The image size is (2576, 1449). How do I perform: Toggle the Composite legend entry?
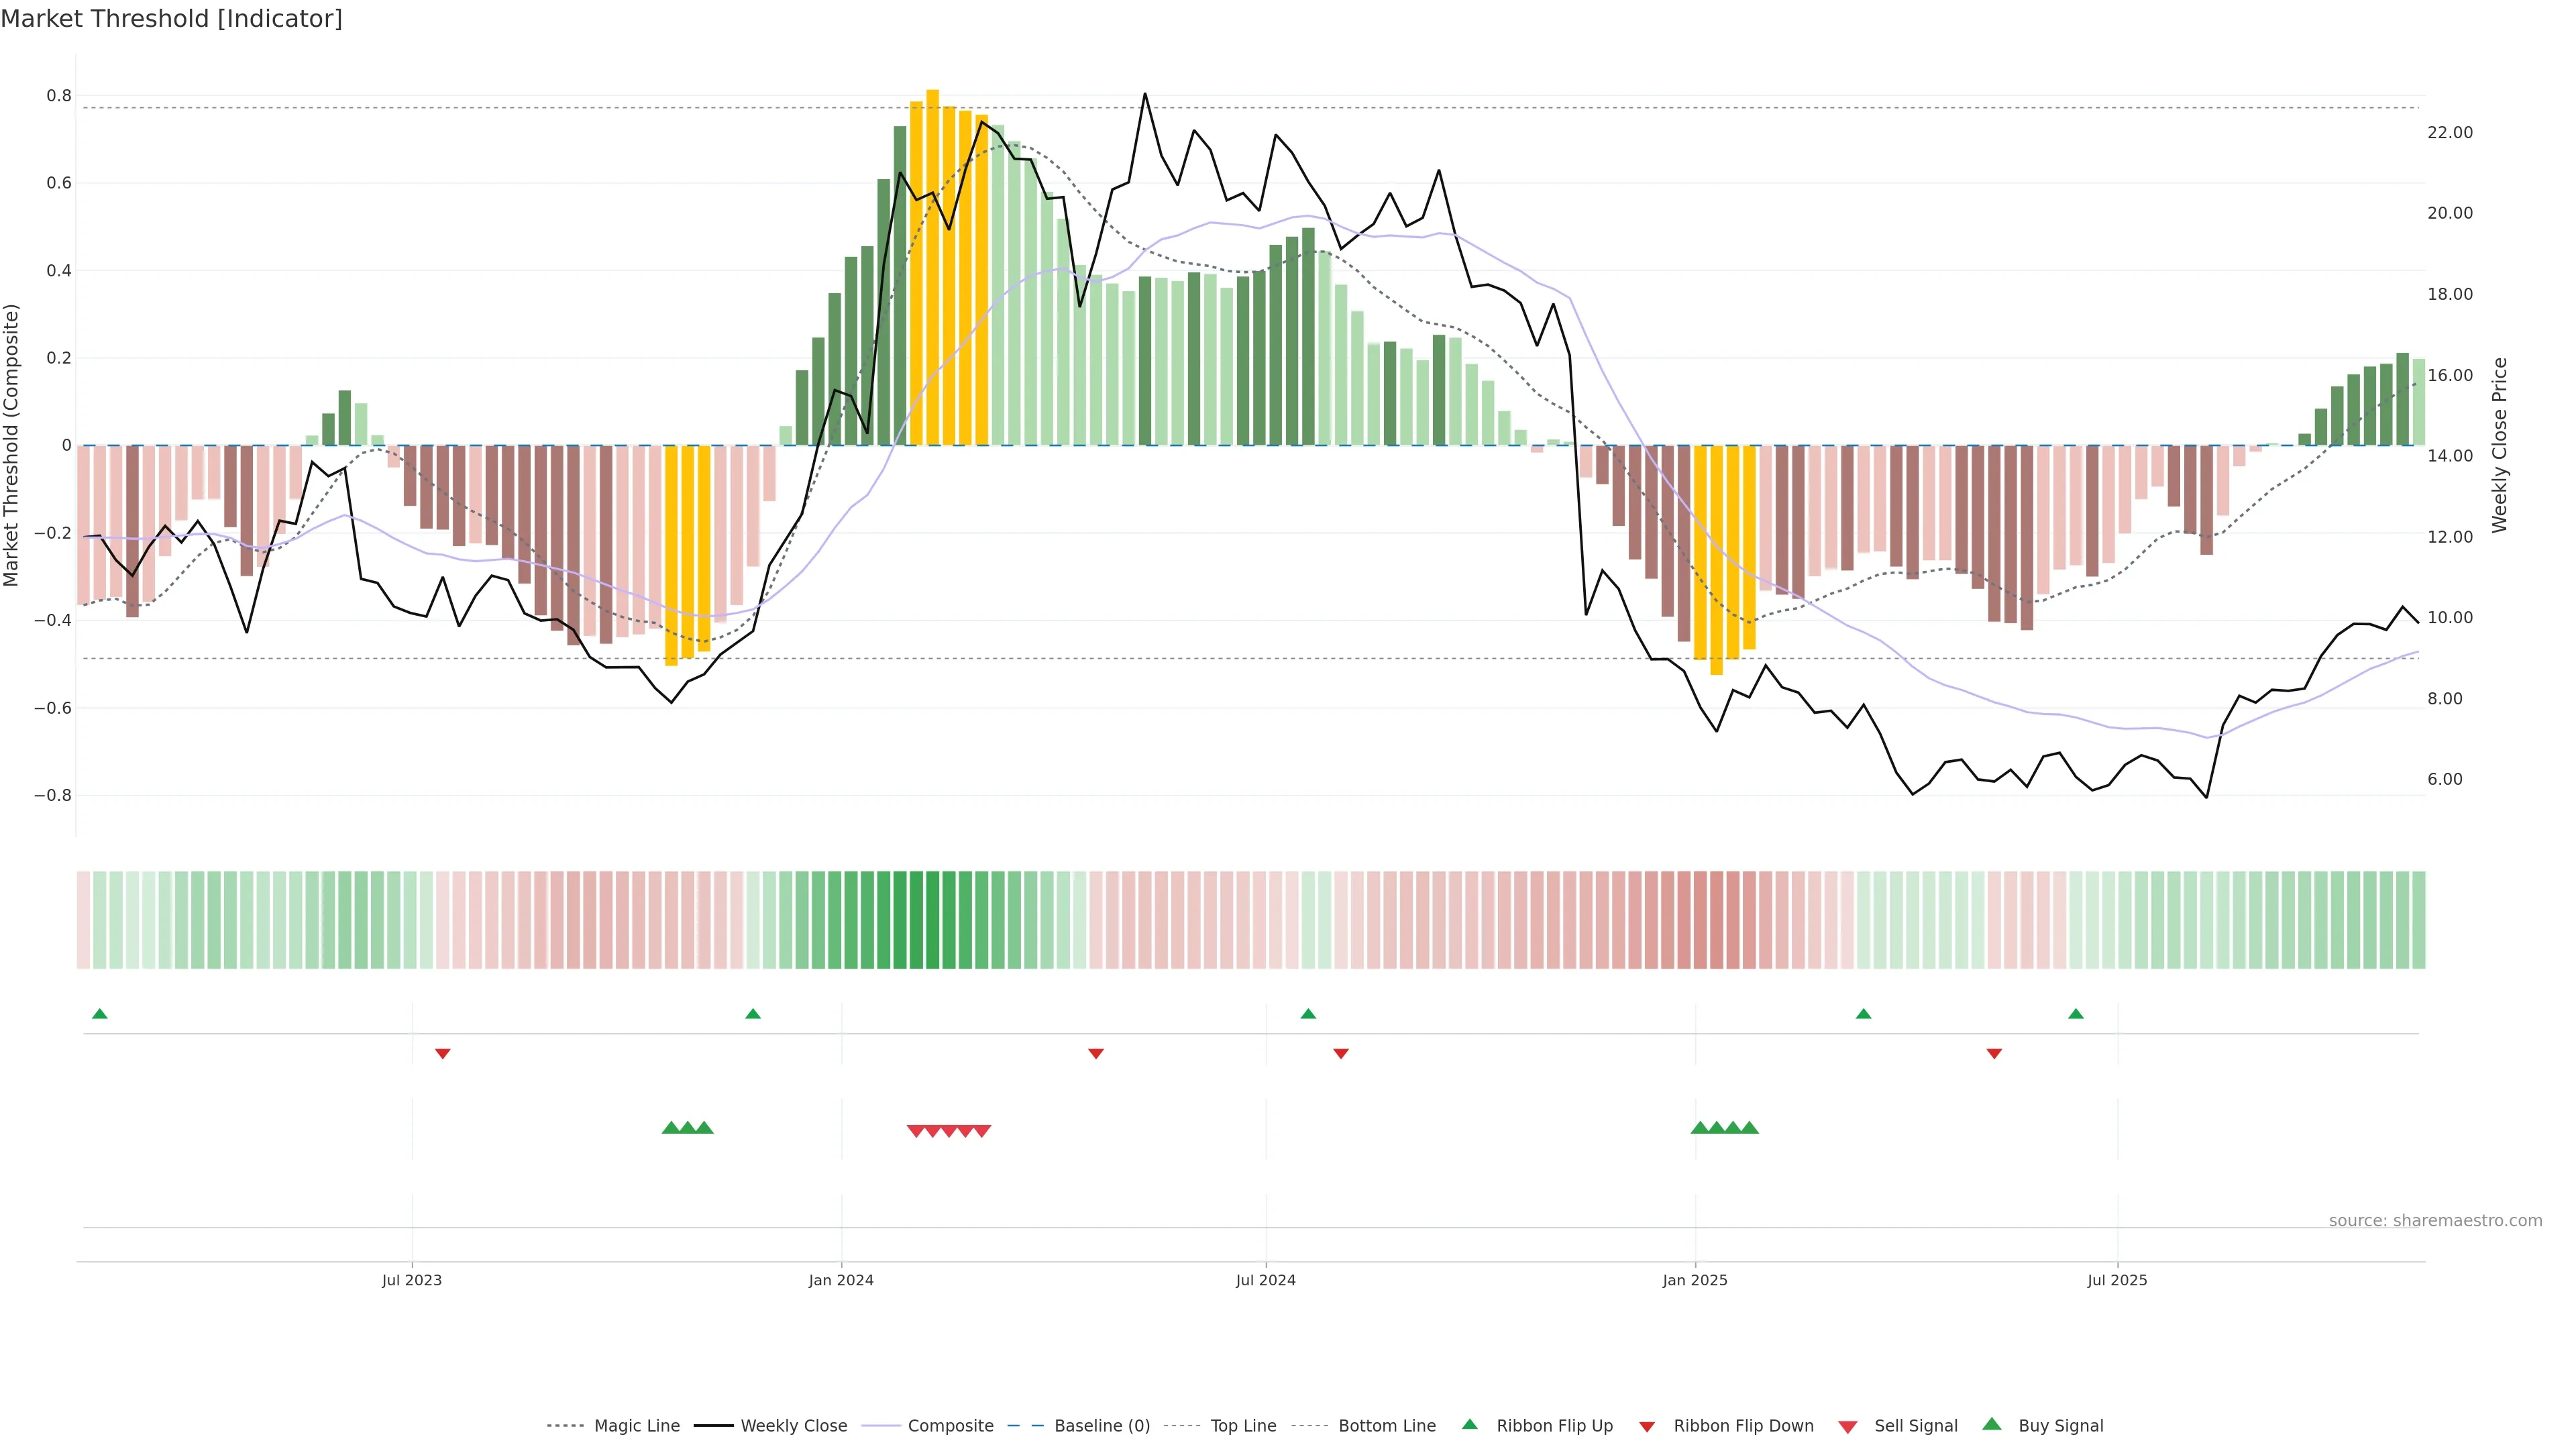point(950,1426)
